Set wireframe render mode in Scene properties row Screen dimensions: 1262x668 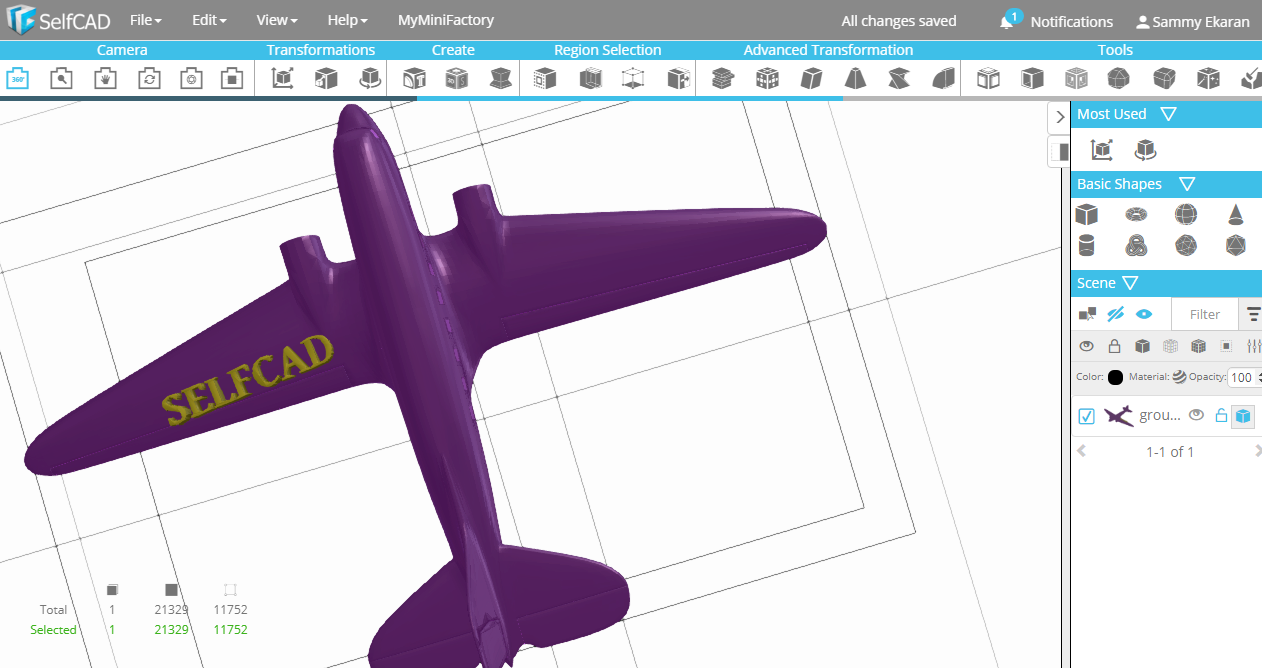click(1171, 346)
